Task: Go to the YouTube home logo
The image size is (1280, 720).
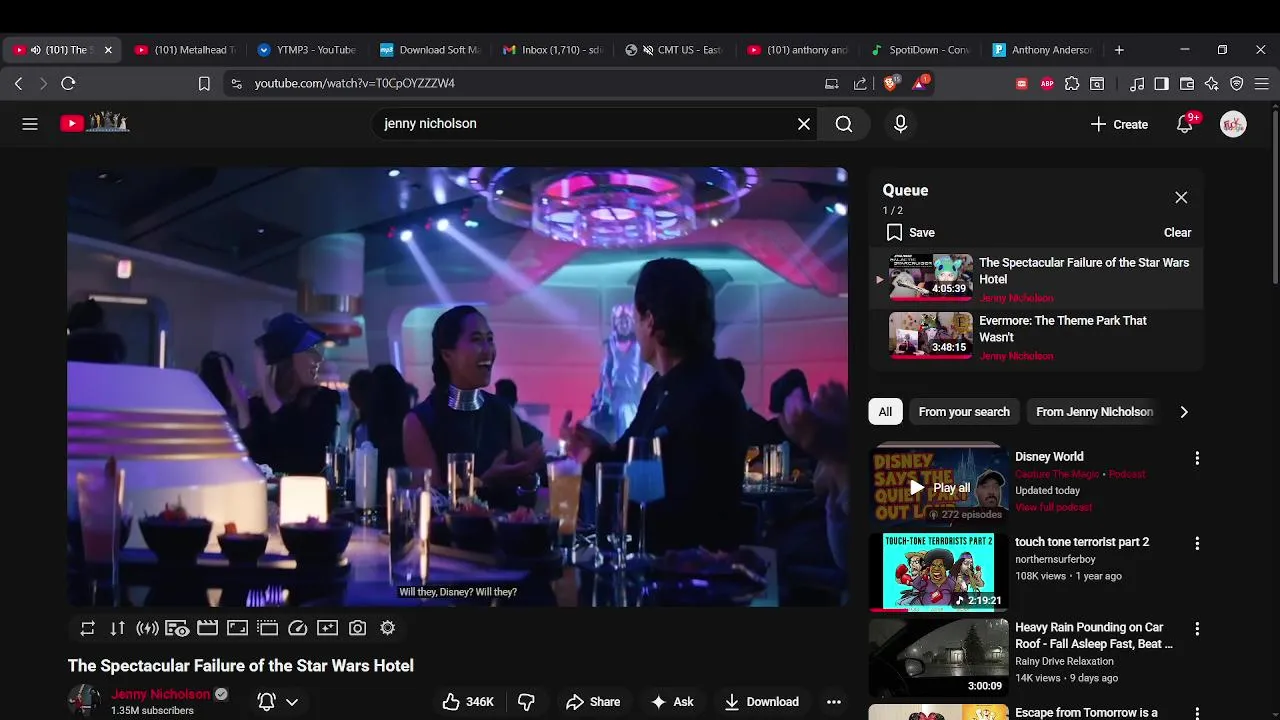Action: [95, 123]
